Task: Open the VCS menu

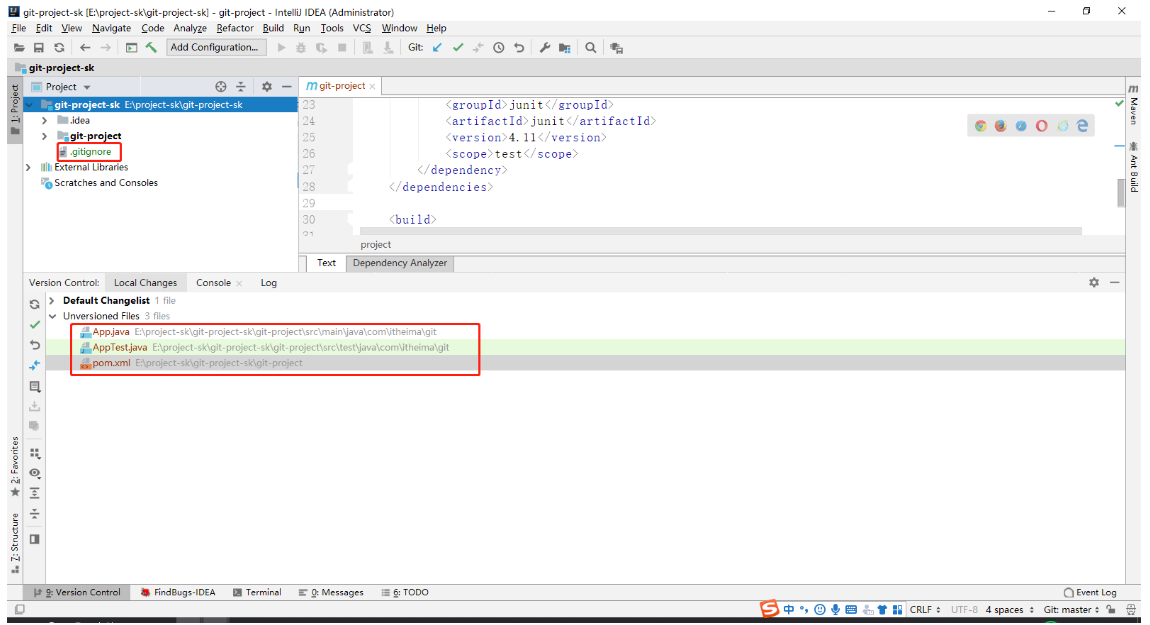Action: tap(362, 28)
